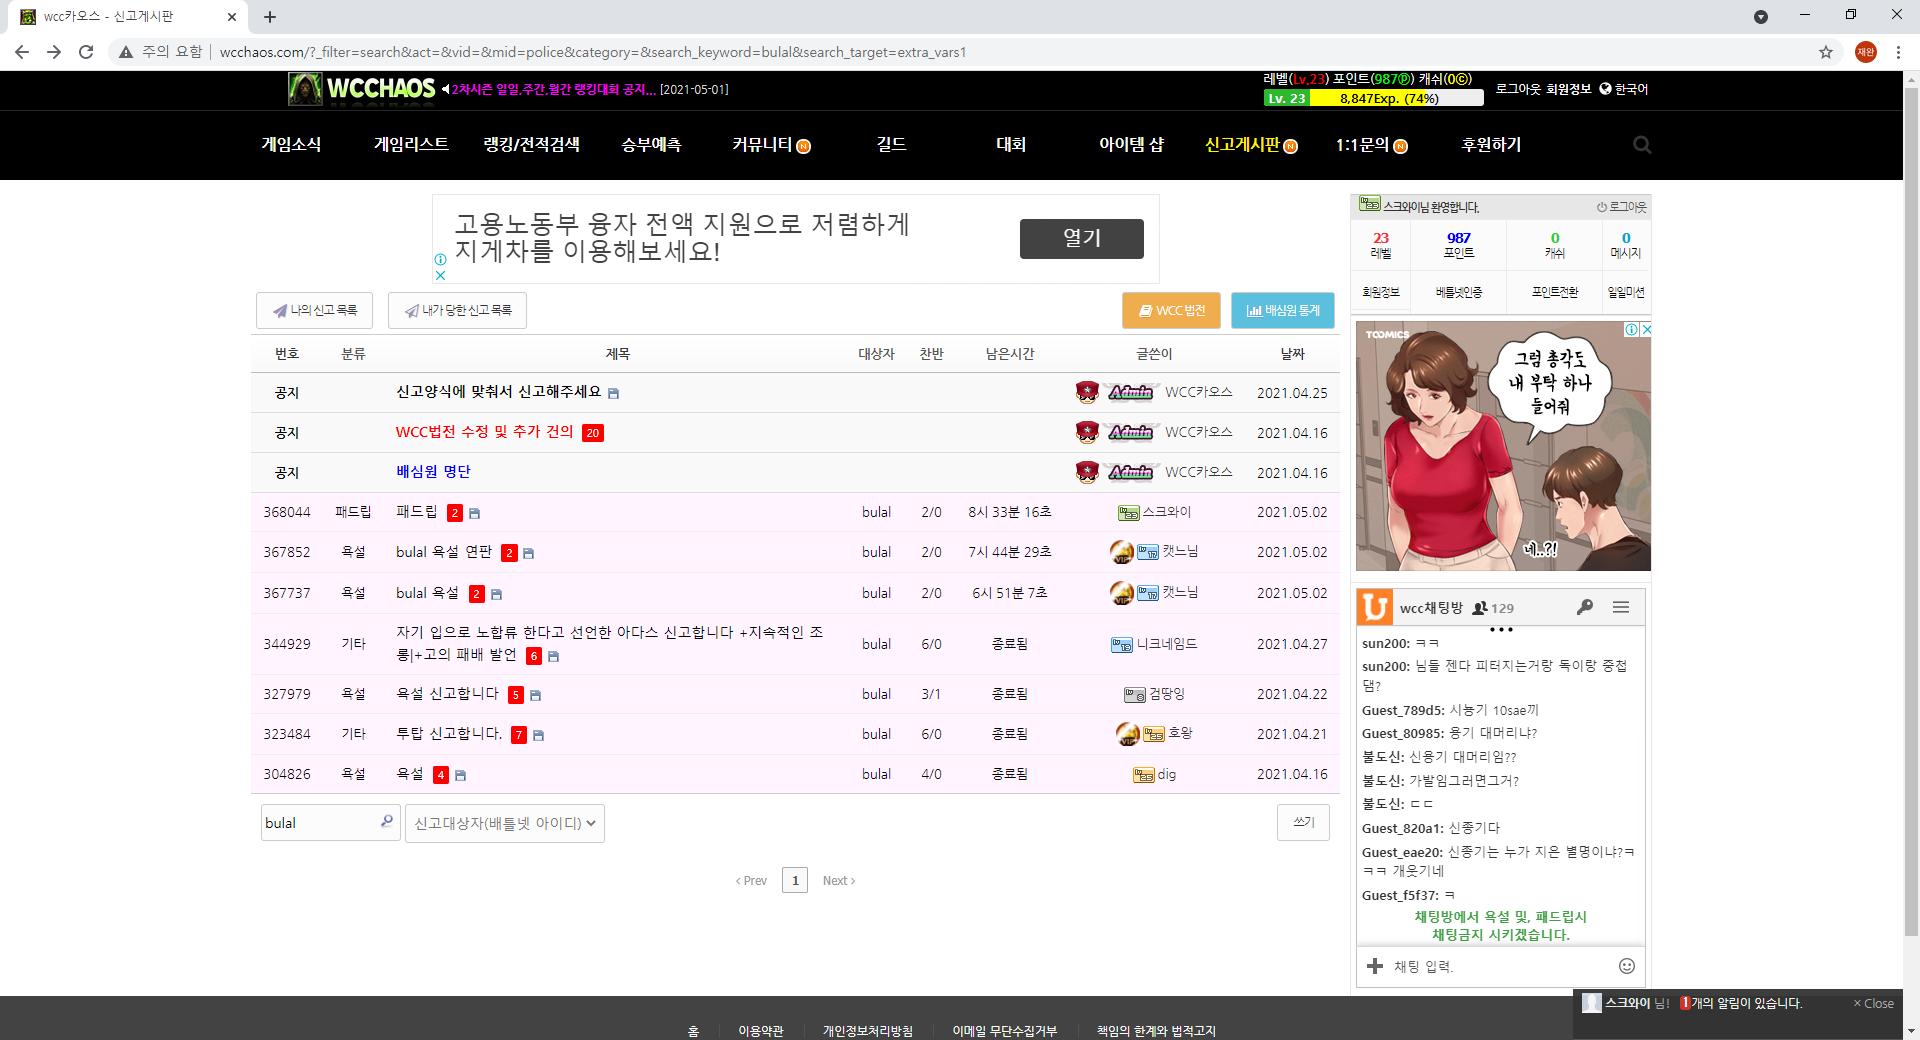Open the Chrome tab search dropdown arrow
The image size is (1920, 1040).
(1761, 16)
